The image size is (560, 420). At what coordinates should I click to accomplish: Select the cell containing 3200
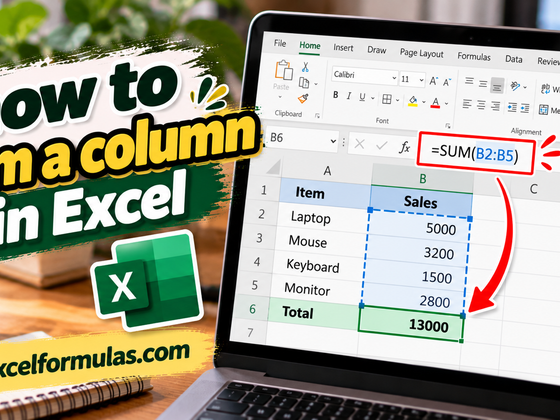[417, 251]
